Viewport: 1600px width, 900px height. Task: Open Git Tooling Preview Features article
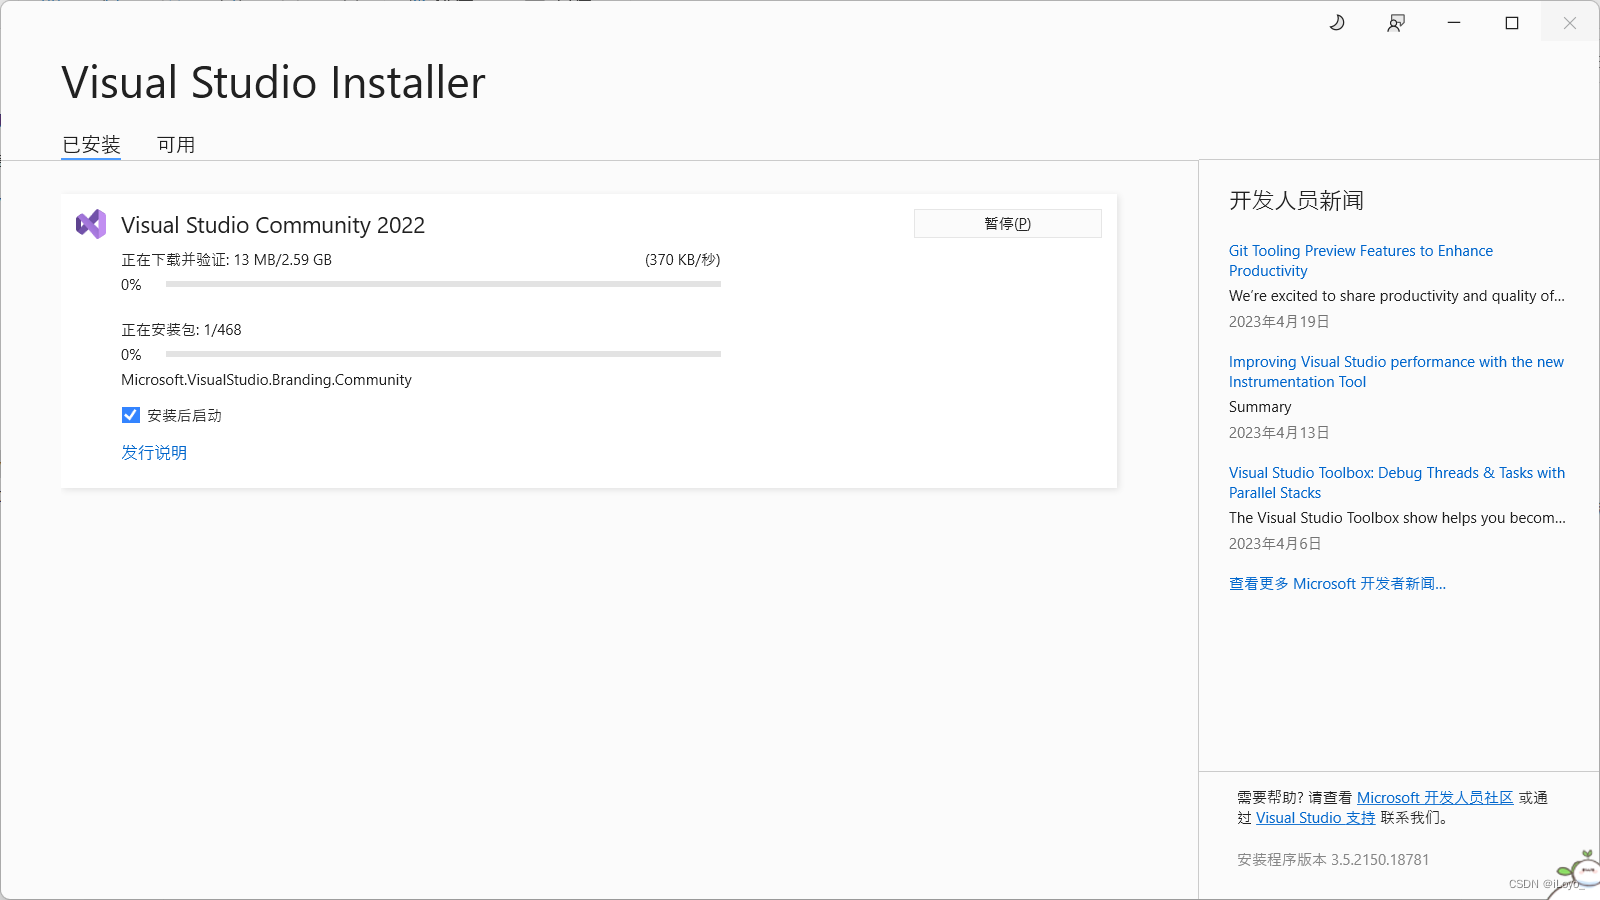(1361, 261)
